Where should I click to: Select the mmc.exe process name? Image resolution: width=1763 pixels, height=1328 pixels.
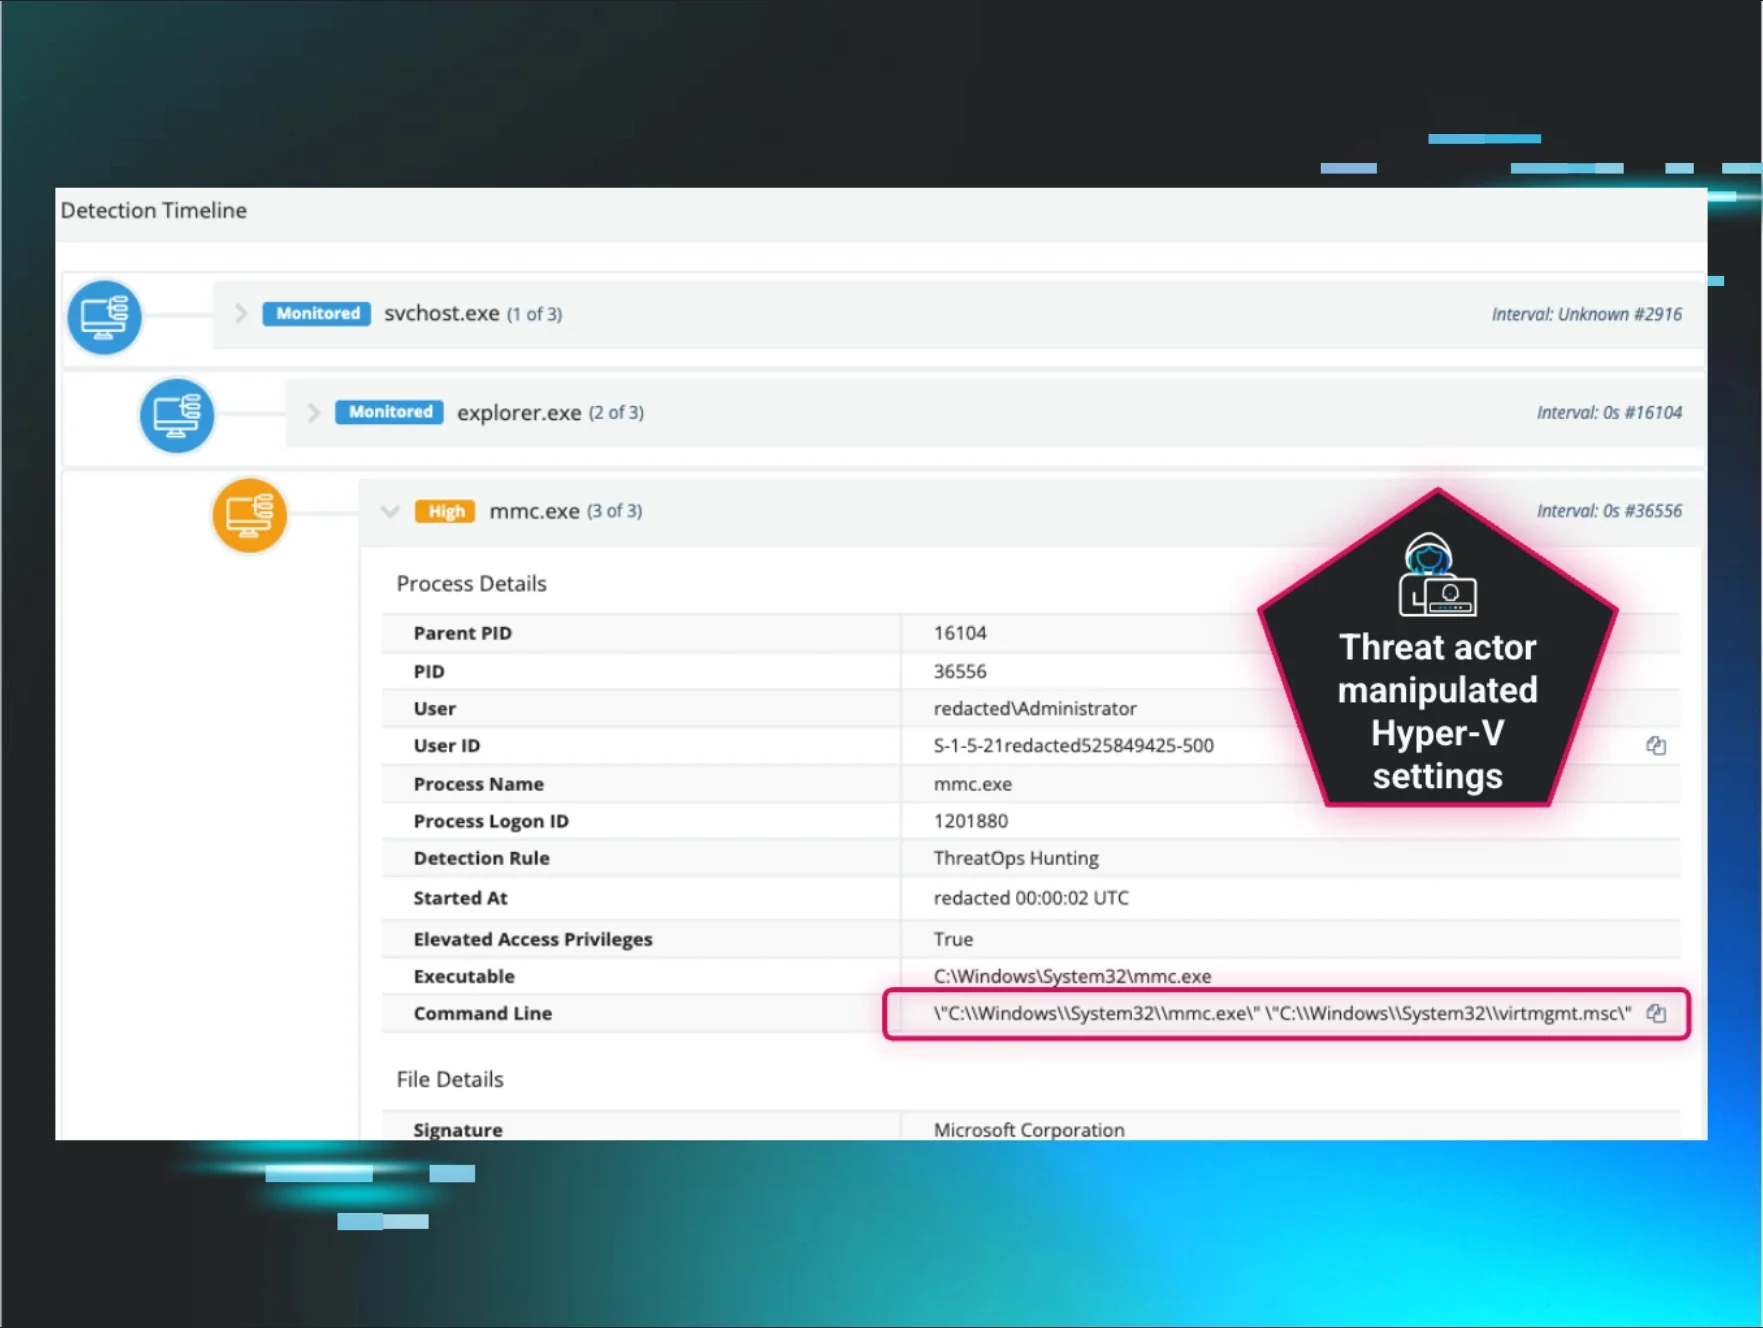point(534,512)
